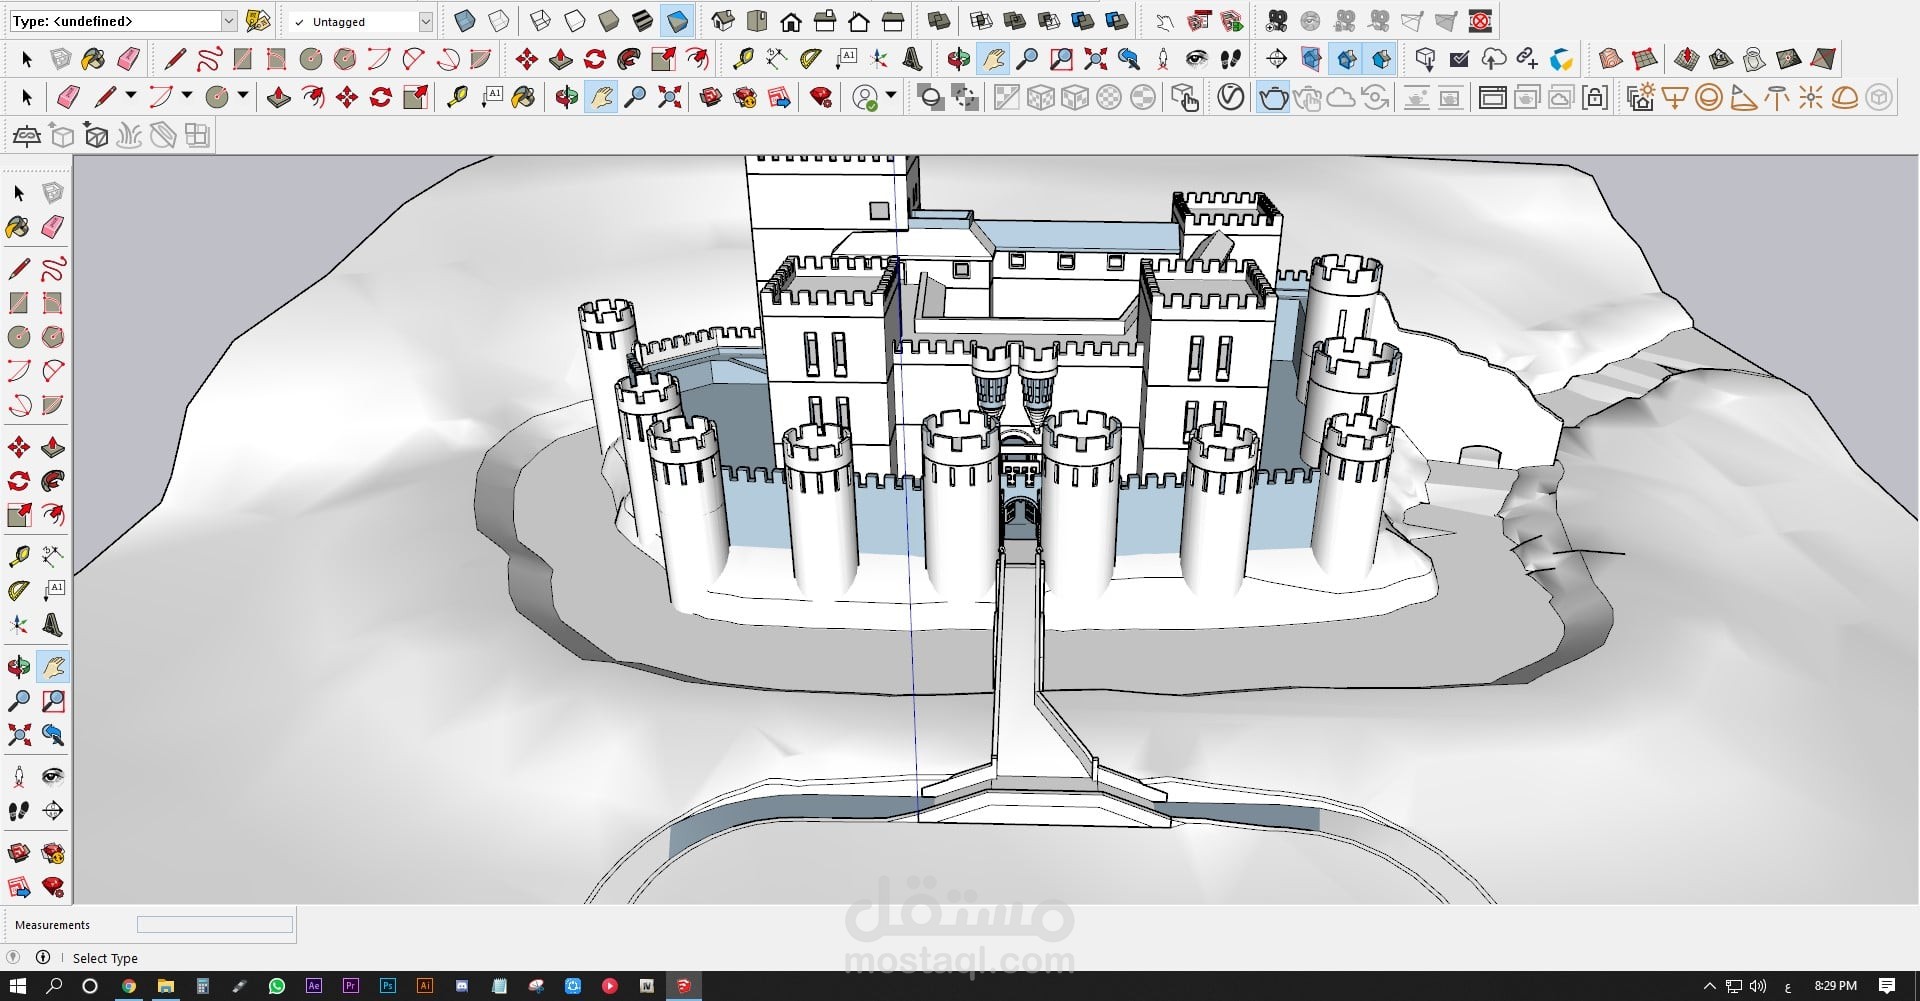Toggle X-Ray face style
This screenshot has width=1920, height=1001.
coord(464,21)
